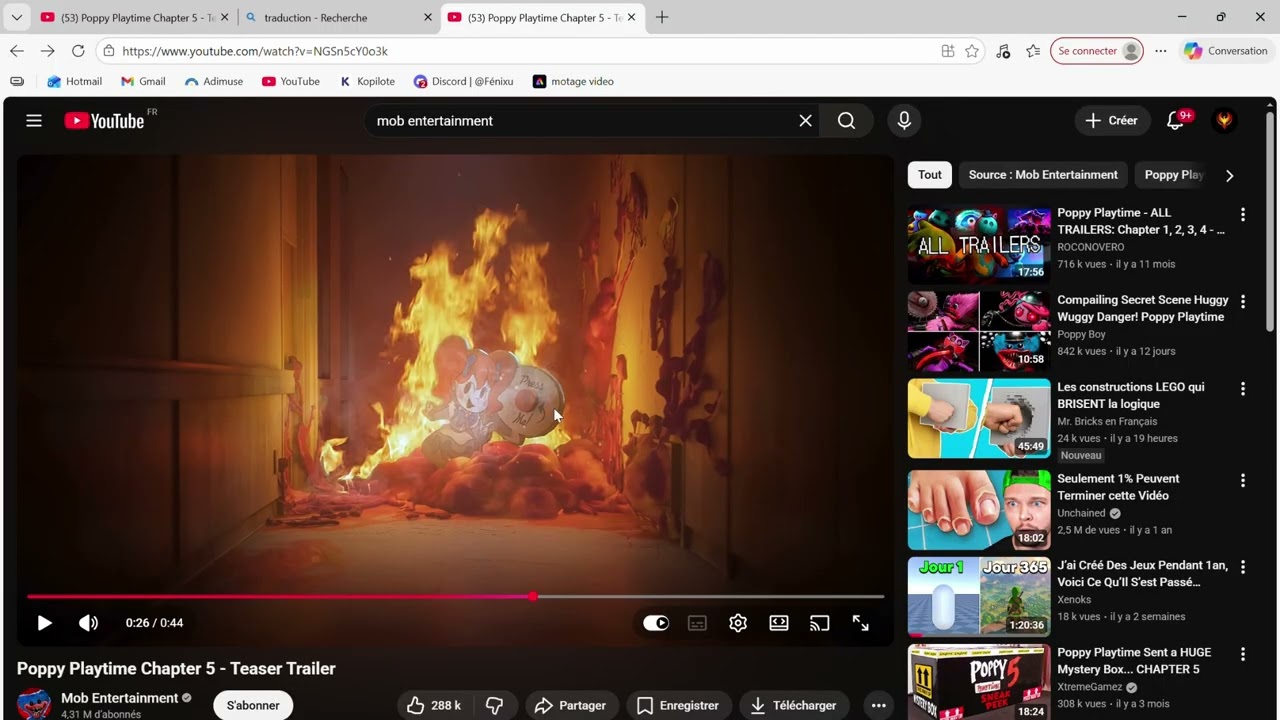Open Les constructions LEGO thumbnail

(979, 418)
